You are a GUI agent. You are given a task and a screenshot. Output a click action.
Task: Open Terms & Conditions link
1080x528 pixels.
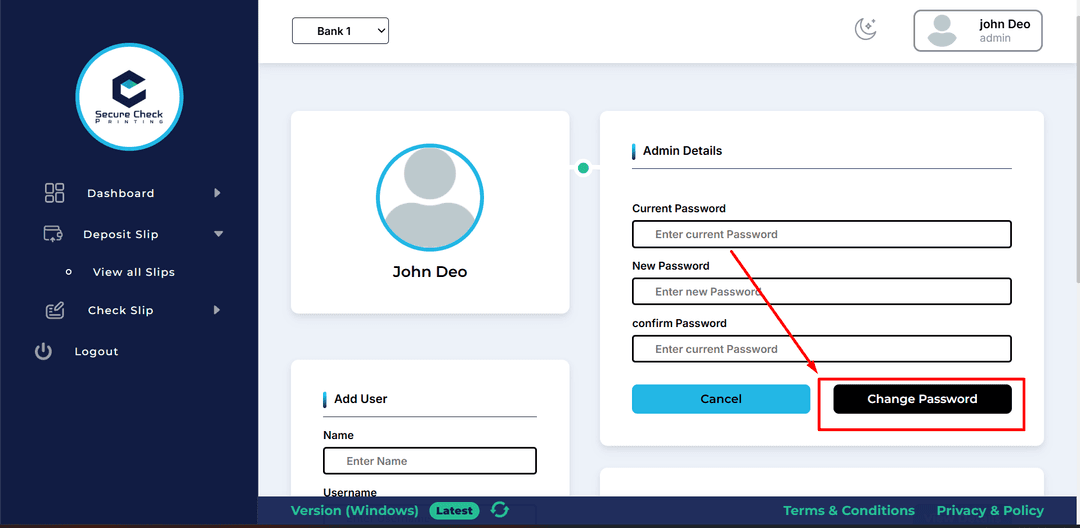click(x=849, y=511)
